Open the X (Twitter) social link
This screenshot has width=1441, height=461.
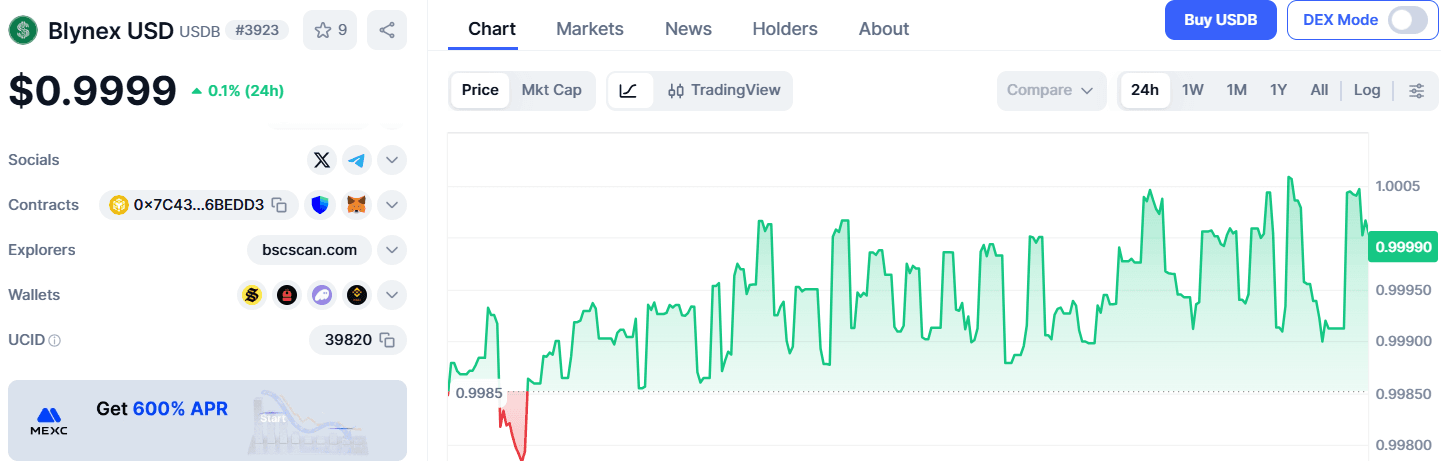click(321, 160)
